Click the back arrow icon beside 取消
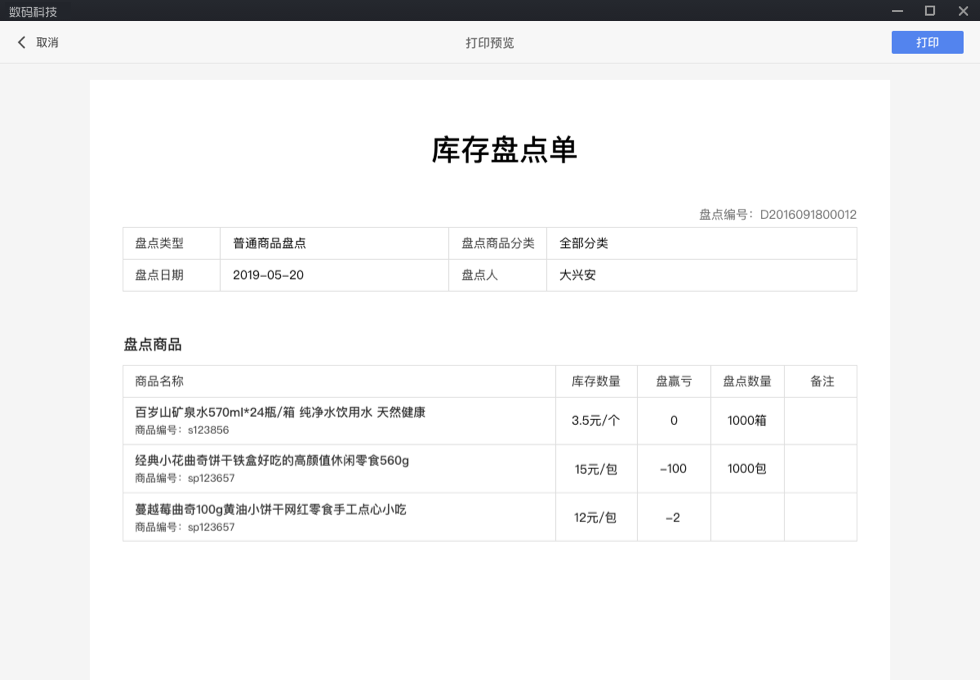Screen dimensions: 980x680 pyautogui.click(x=22, y=43)
